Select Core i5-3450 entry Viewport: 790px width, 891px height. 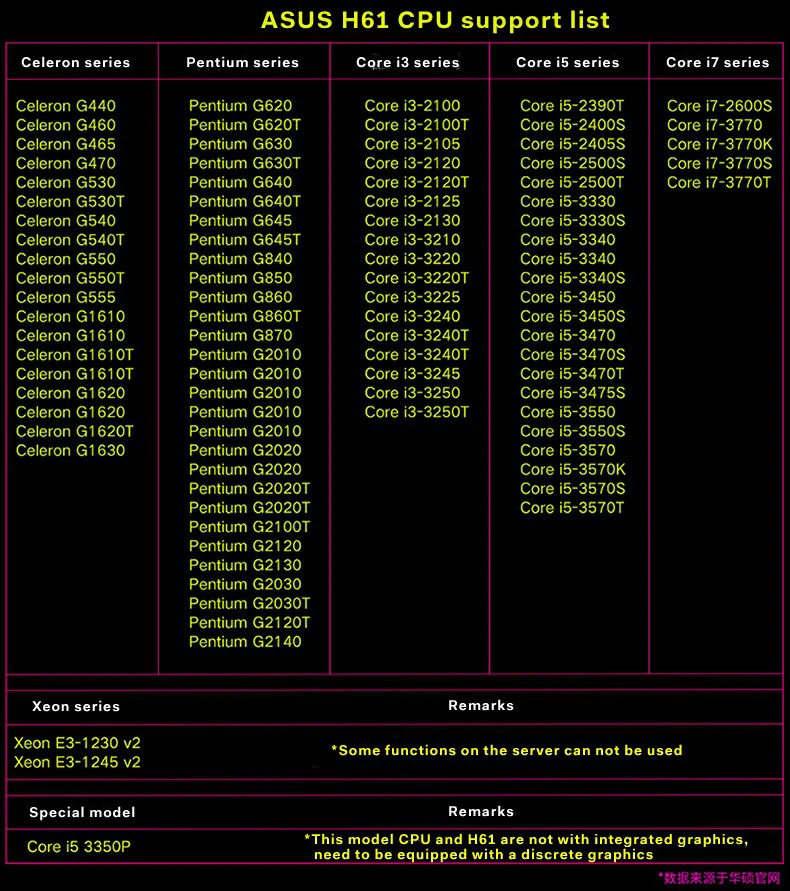tap(568, 297)
